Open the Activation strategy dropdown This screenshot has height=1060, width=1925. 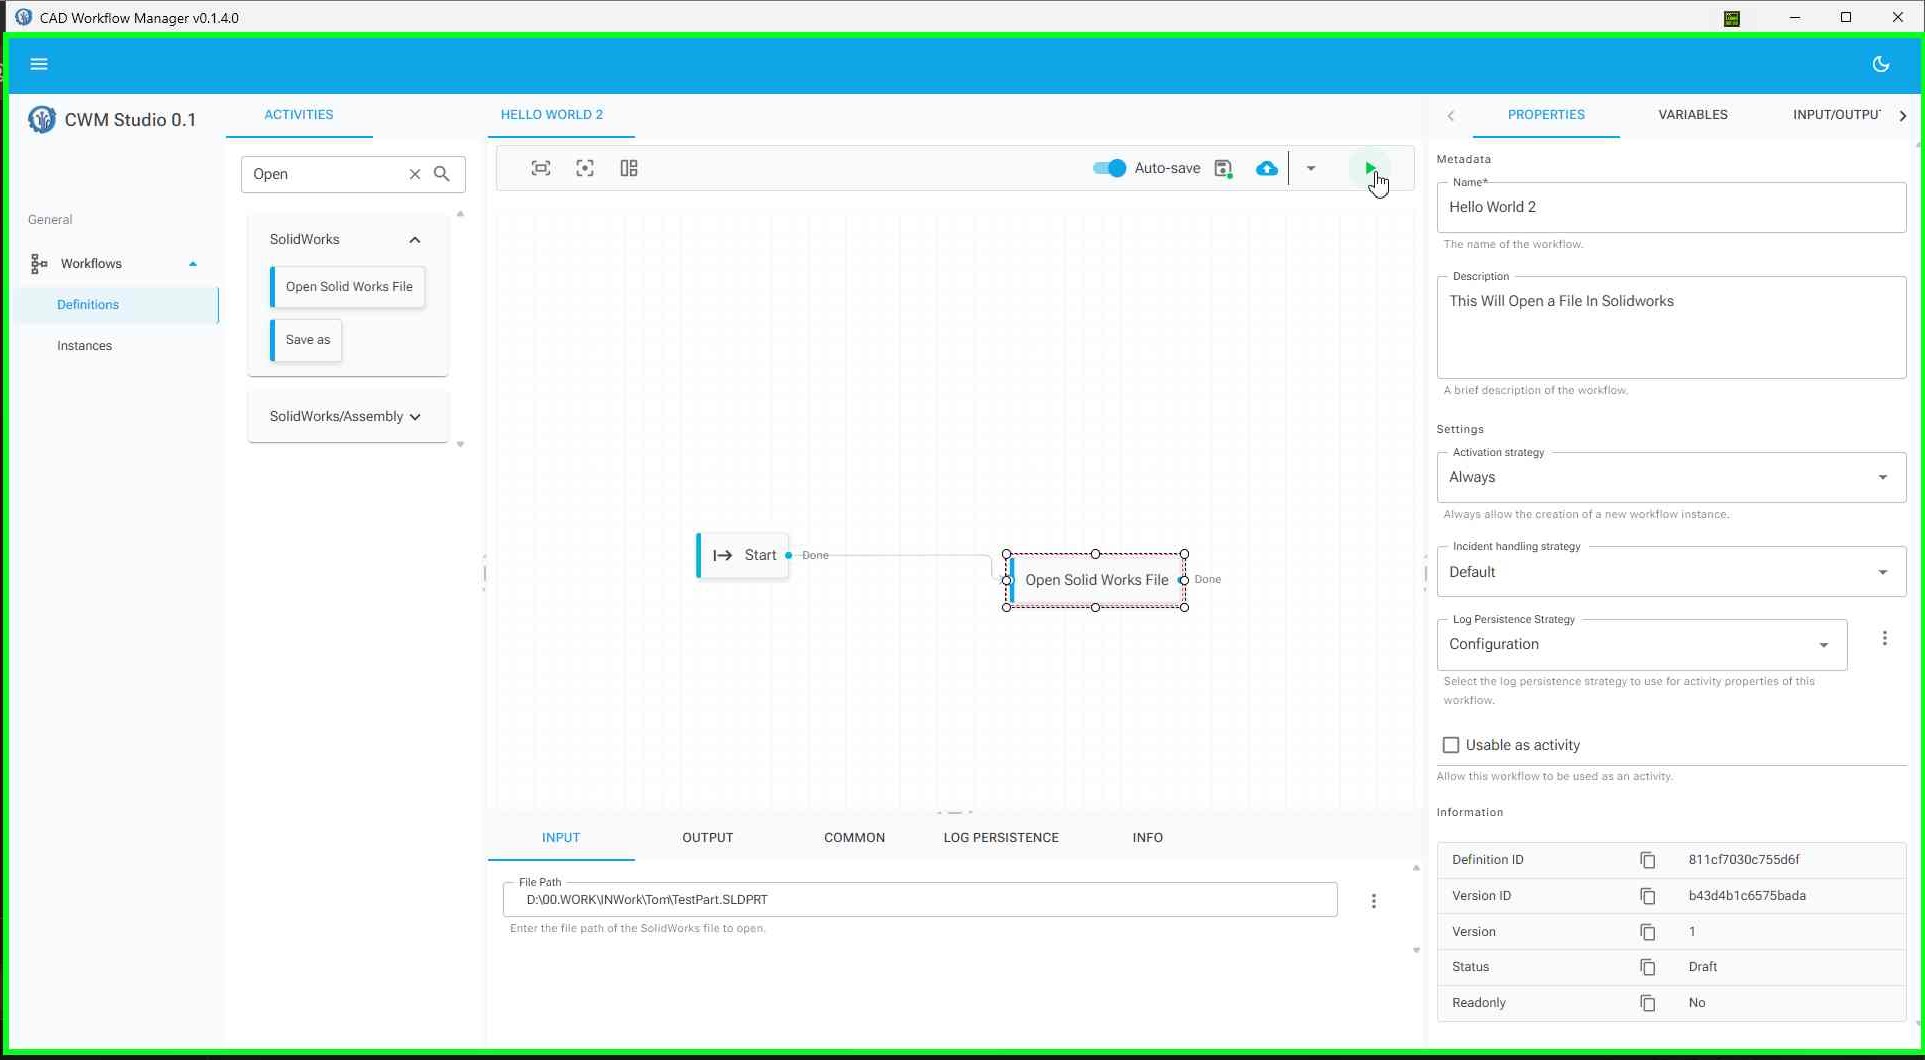coord(1884,477)
